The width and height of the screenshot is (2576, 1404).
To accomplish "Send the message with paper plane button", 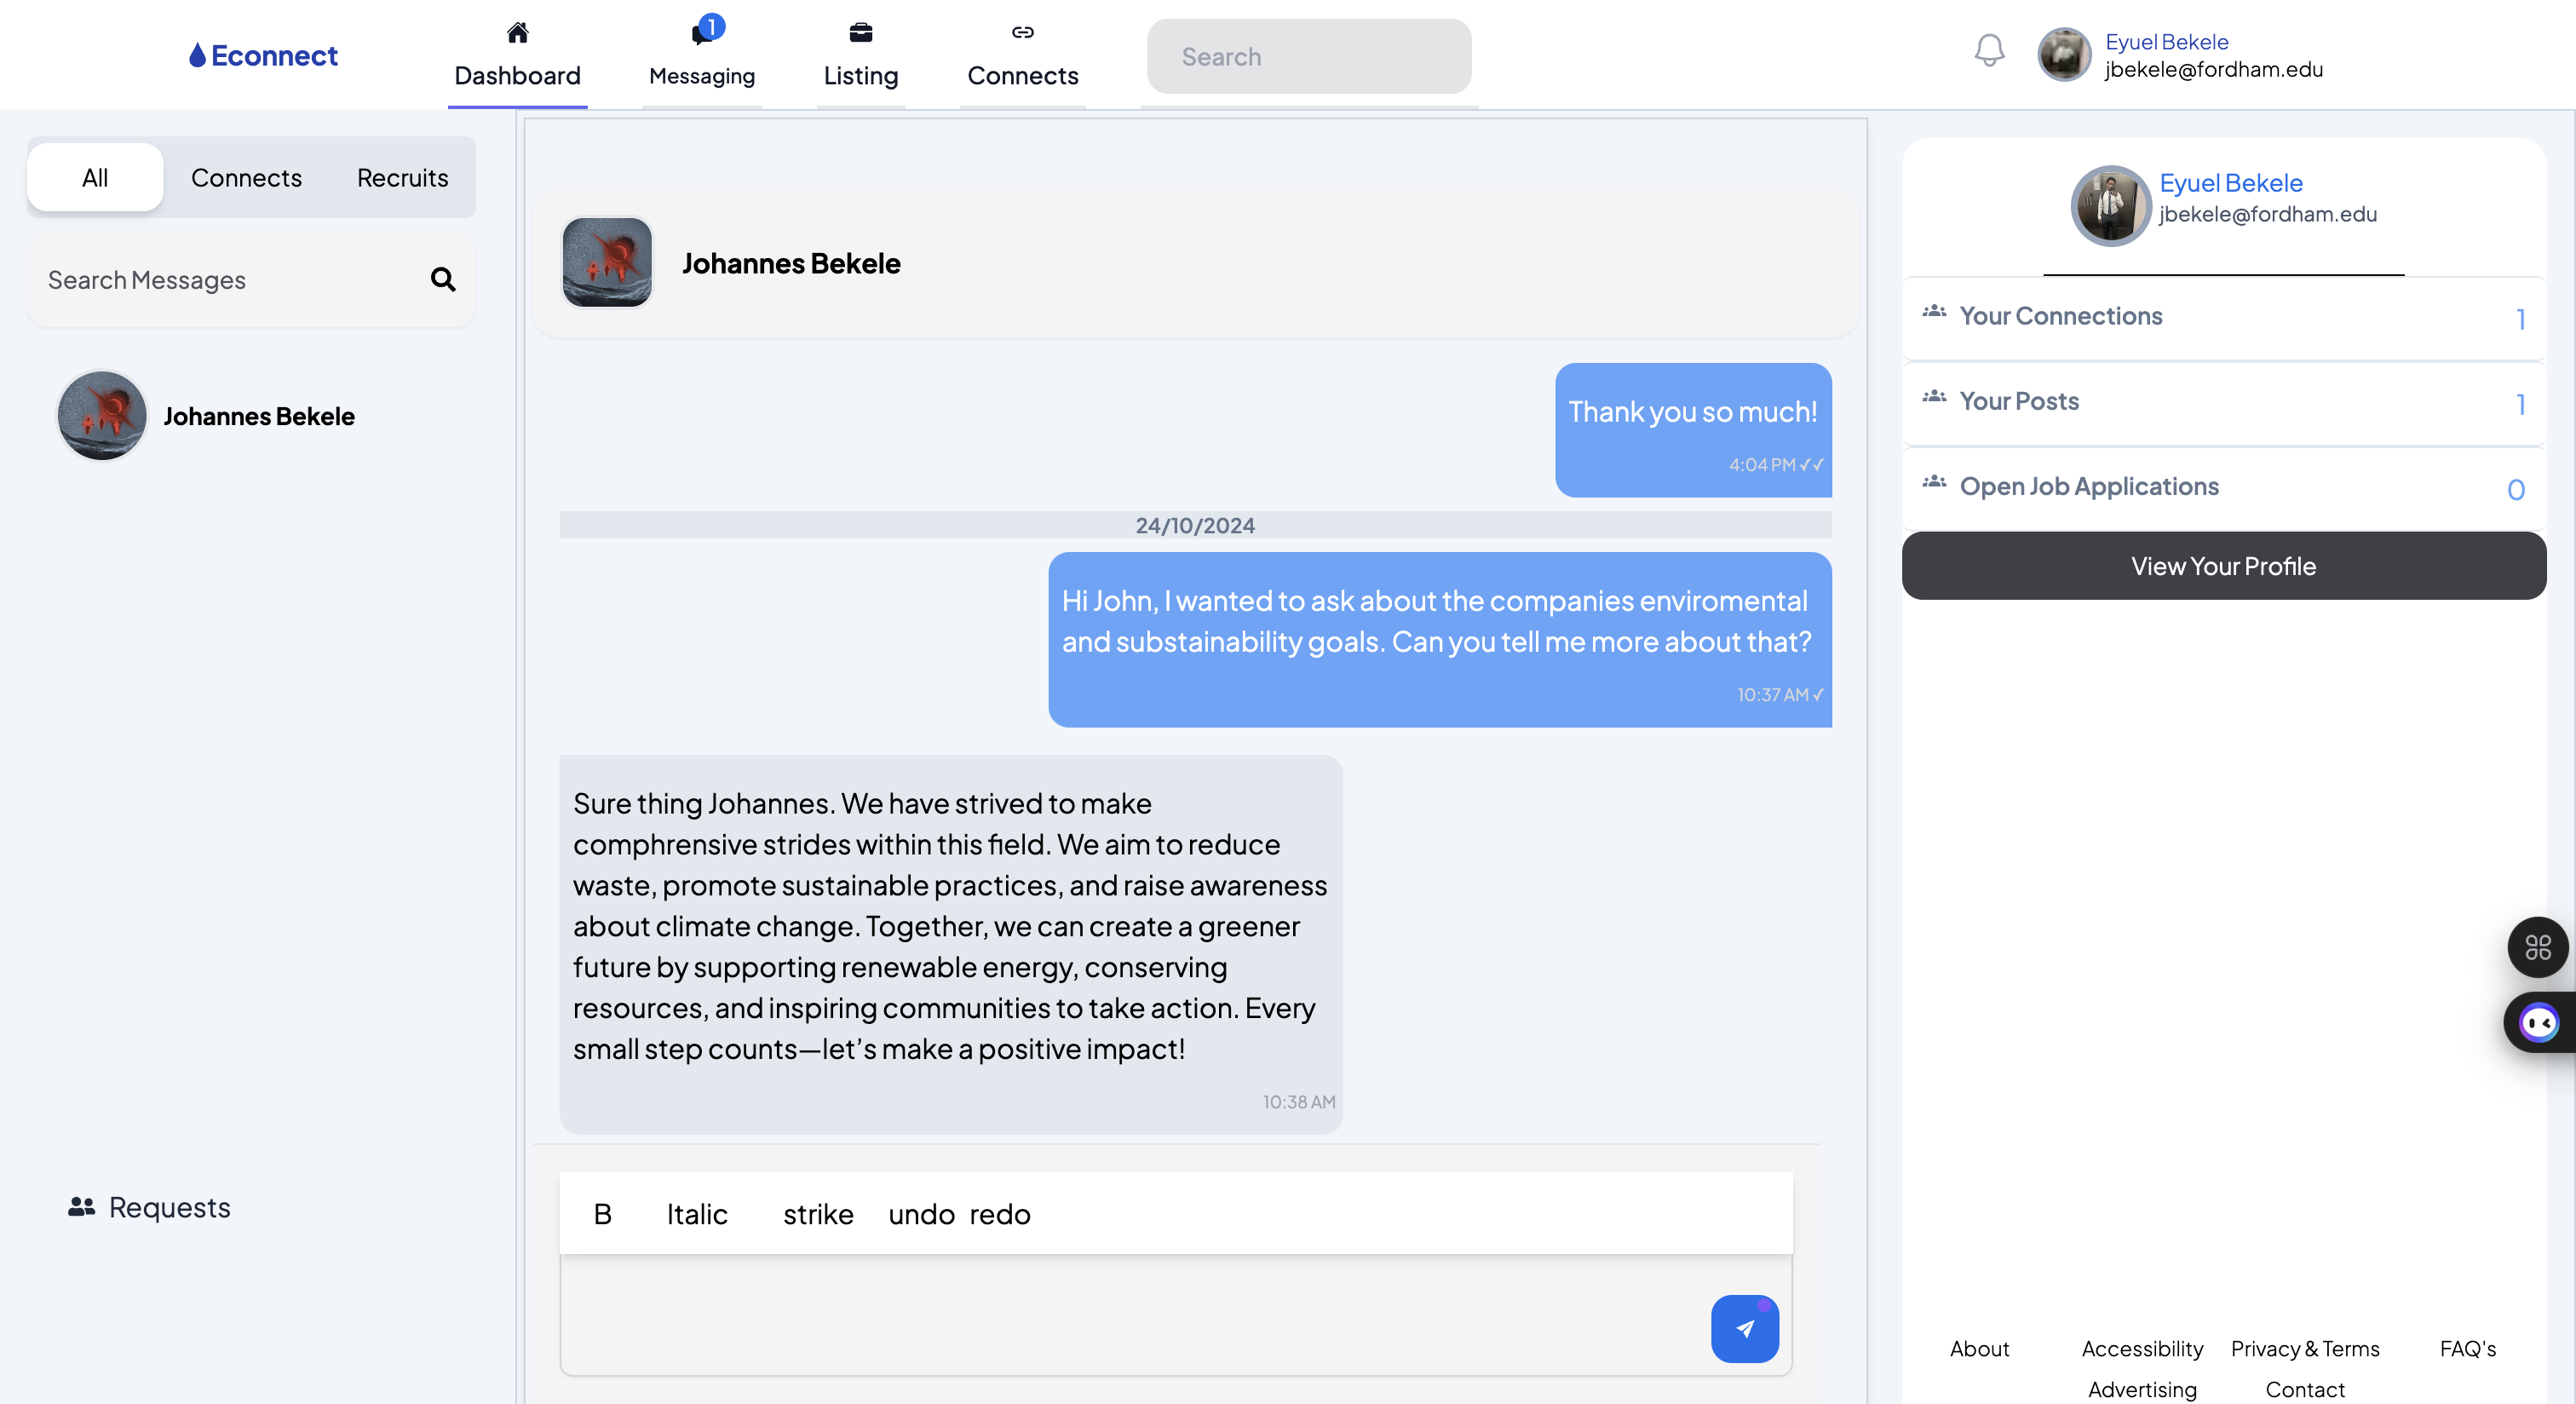I will 1744,1328.
